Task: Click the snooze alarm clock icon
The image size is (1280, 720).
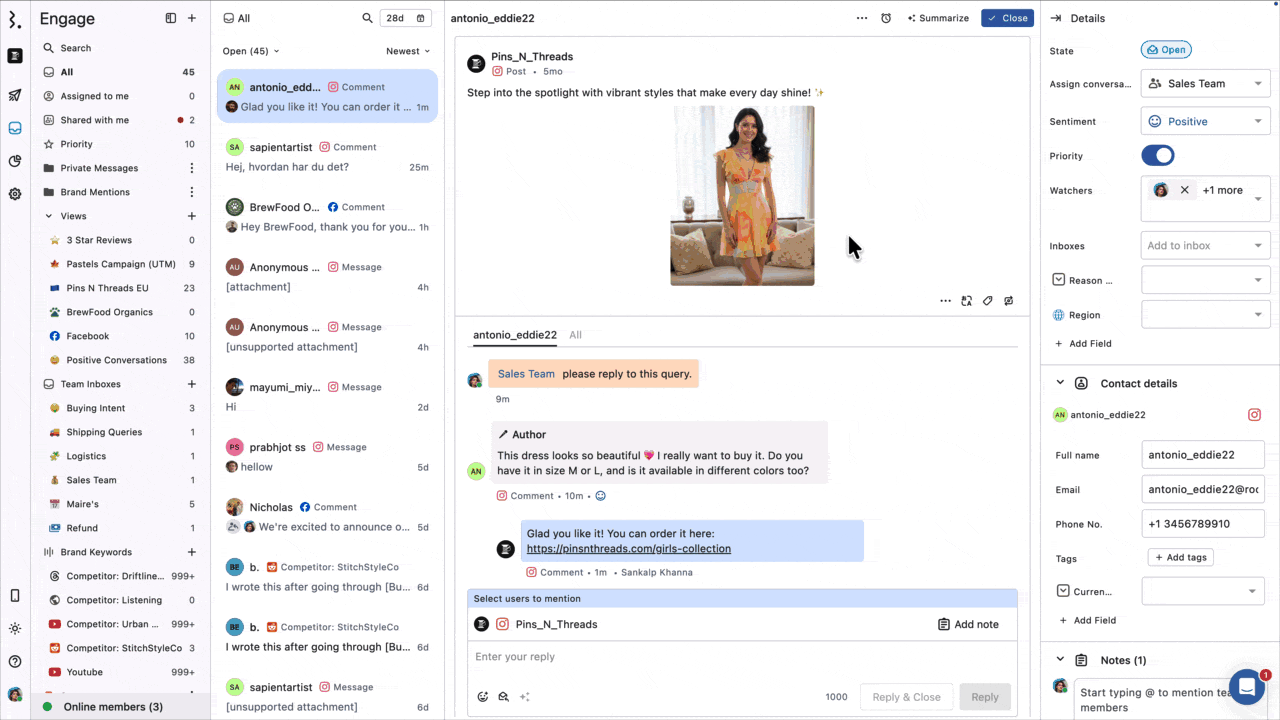Action: coord(886,18)
